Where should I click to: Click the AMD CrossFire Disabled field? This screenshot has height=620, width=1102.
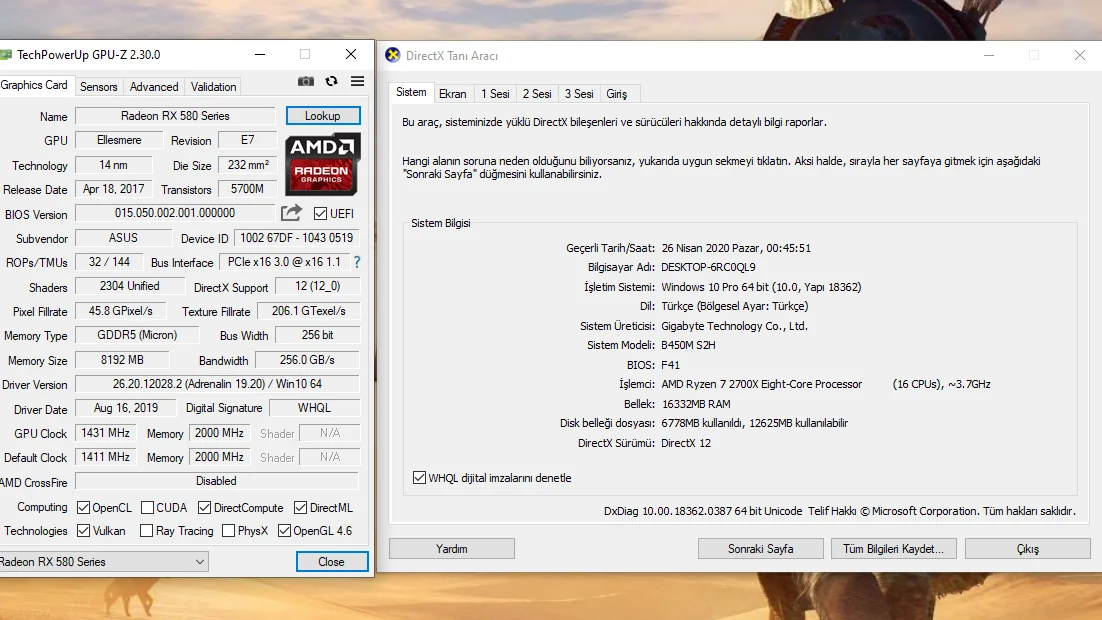216,481
